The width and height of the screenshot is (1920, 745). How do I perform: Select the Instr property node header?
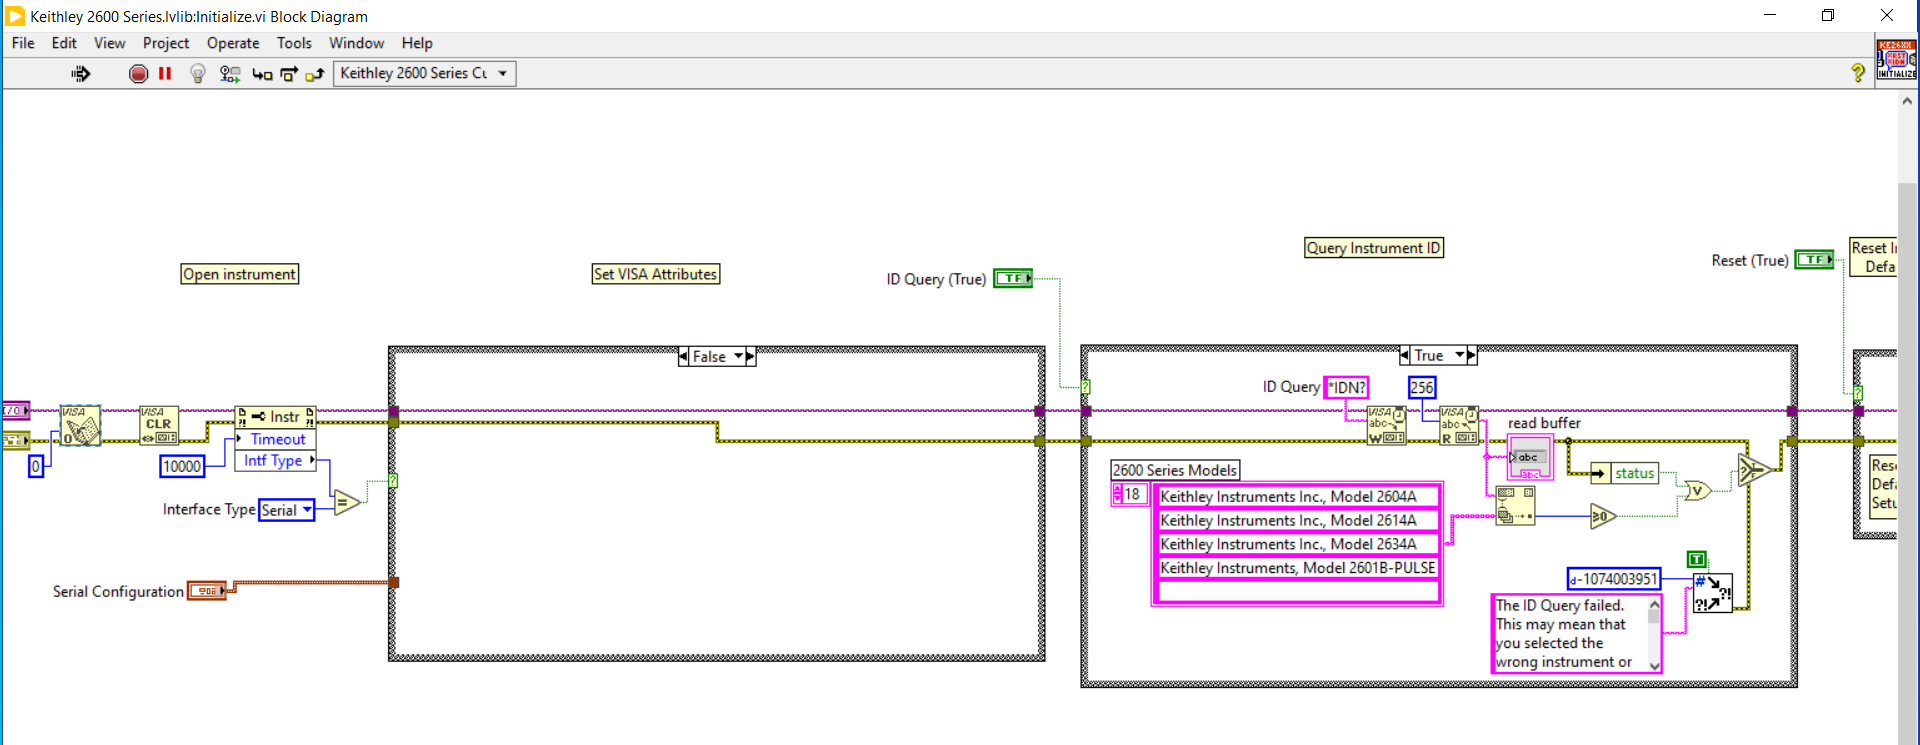point(276,416)
